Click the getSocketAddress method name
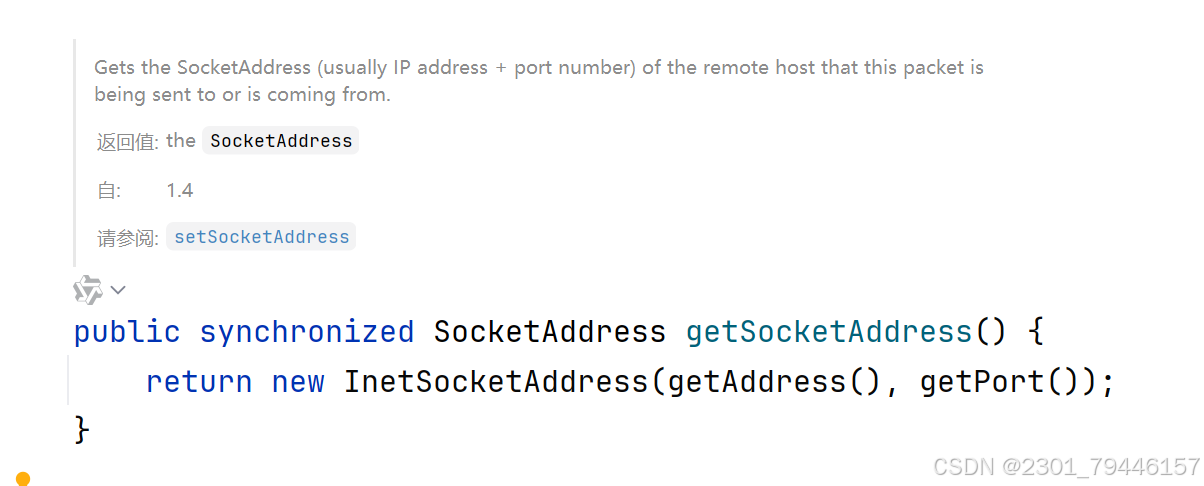This screenshot has width=1204, height=486. 829,331
